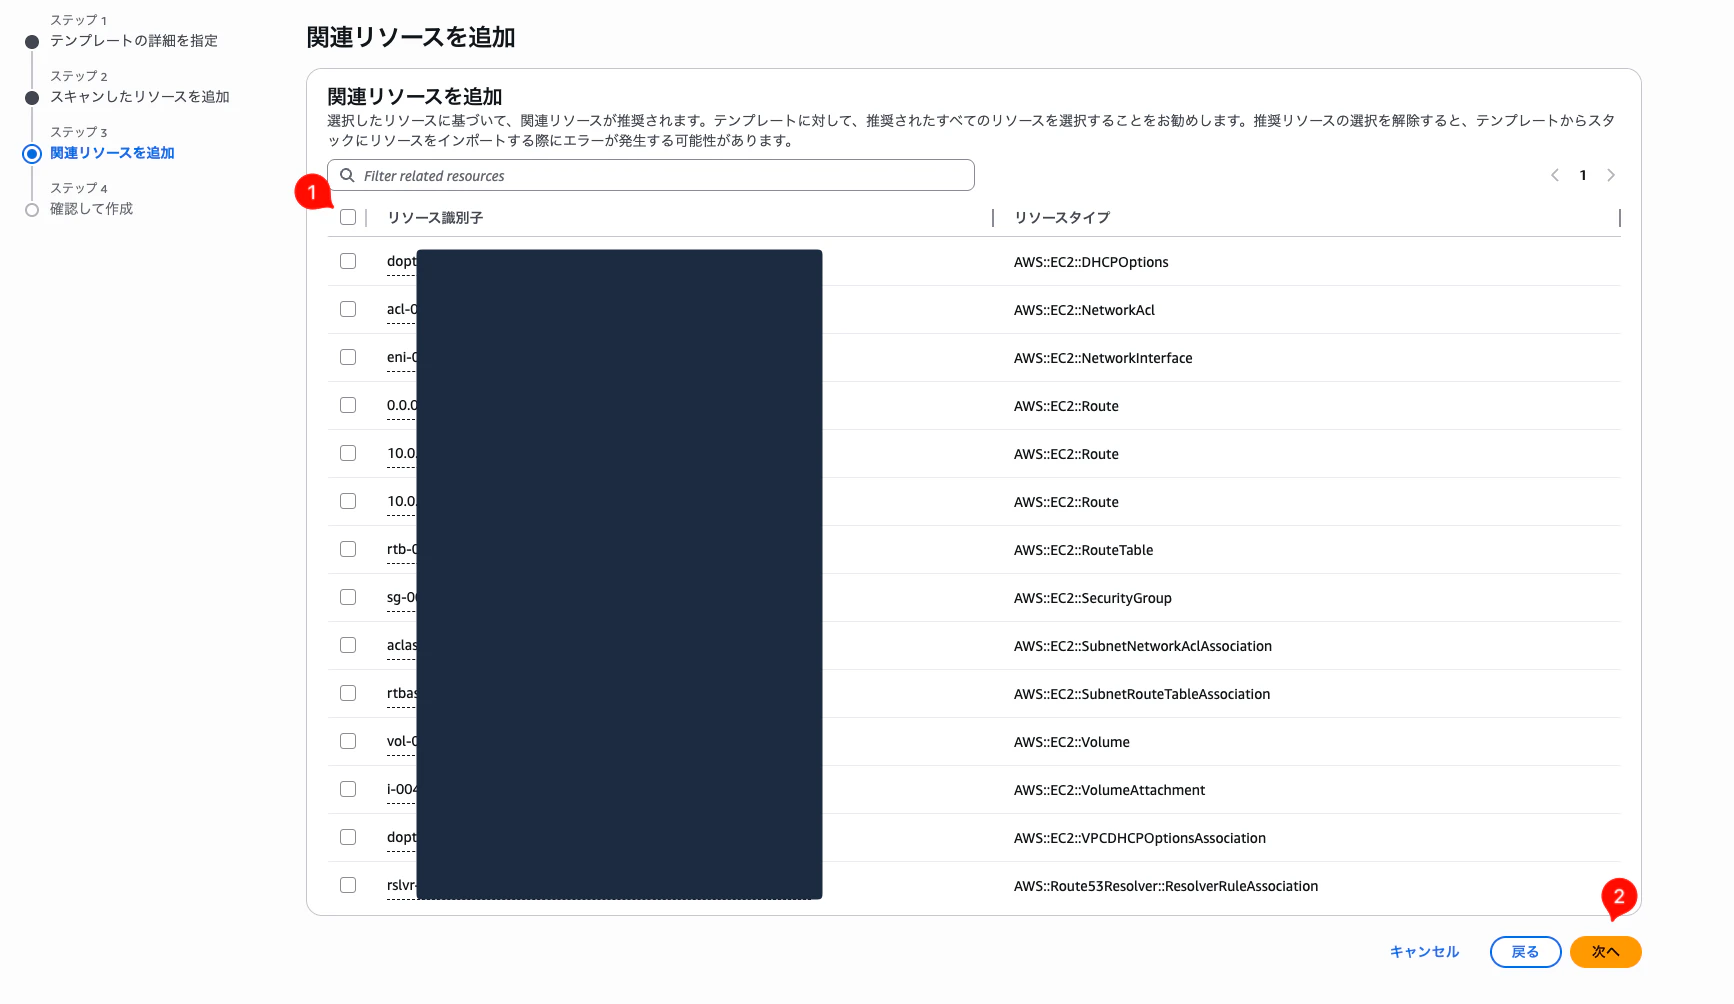Check the AWS::EC2::SecurityGroup row checkbox
This screenshot has width=1734, height=1004.
[348, 597]
